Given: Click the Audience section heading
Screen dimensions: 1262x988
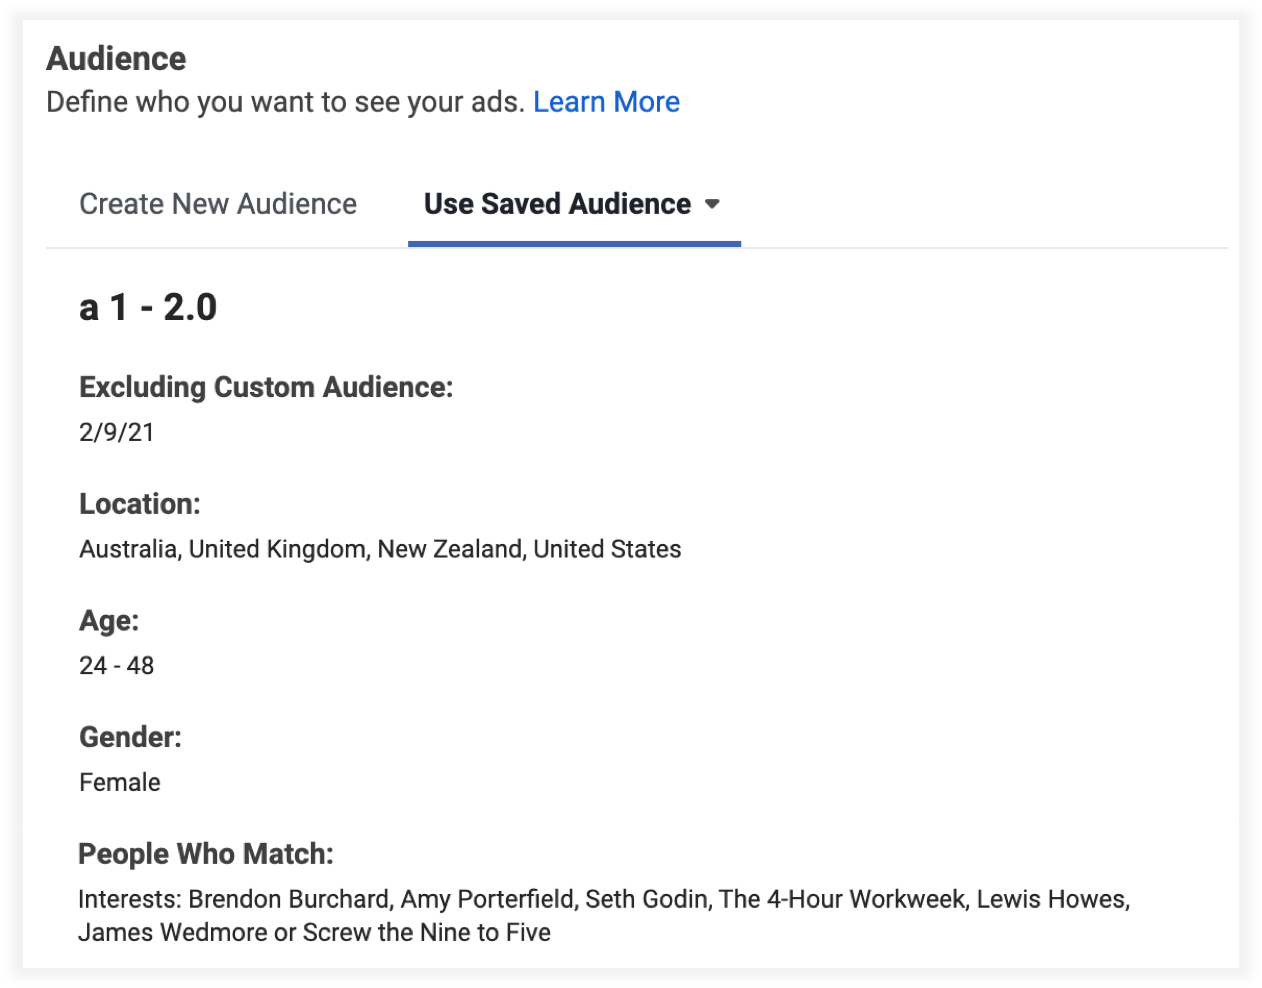Looking at the screenshot, I should [x=116, y=59].
